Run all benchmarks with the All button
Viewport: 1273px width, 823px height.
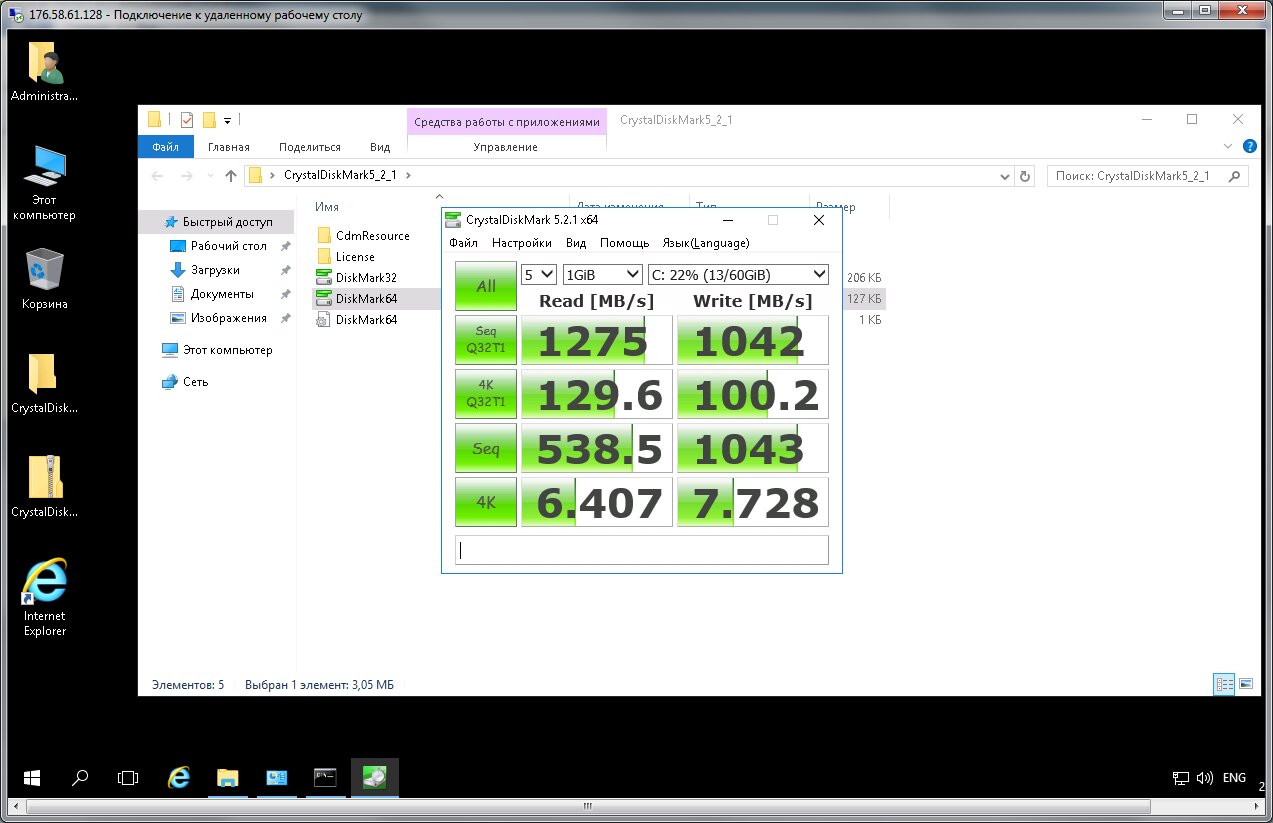coord(486,286)
